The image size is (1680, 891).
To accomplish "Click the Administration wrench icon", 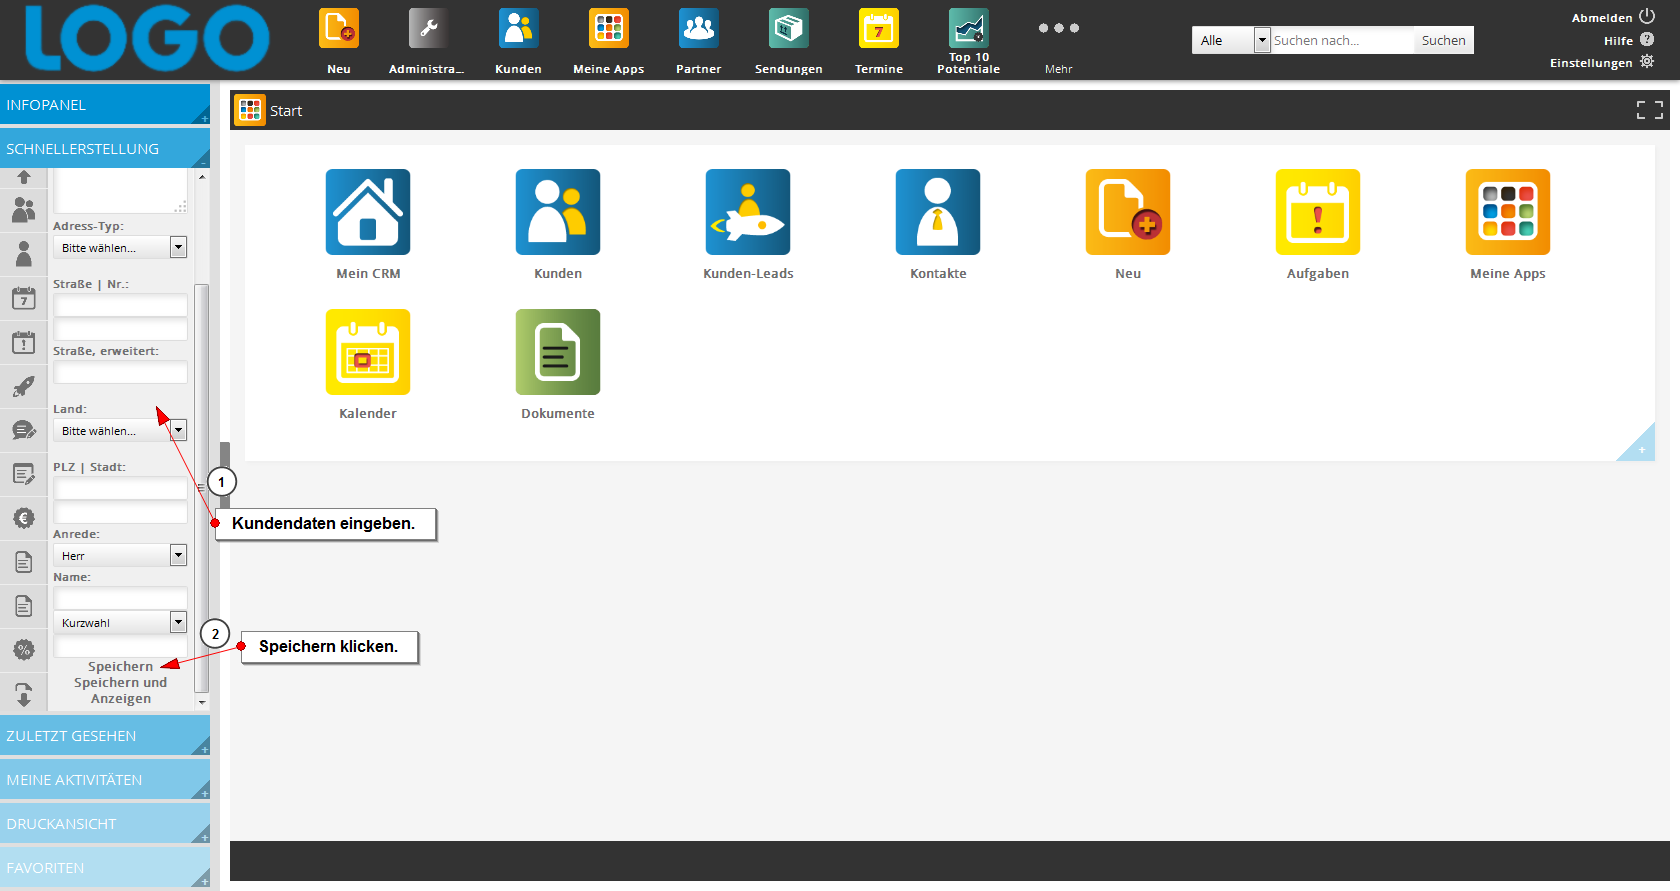I will 428,30.
